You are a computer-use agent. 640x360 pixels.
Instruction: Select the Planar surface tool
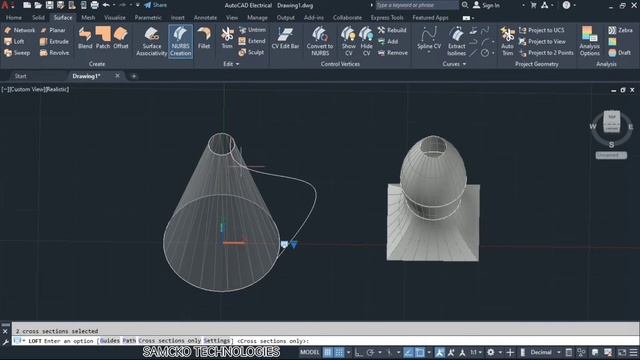coord(53,30)
